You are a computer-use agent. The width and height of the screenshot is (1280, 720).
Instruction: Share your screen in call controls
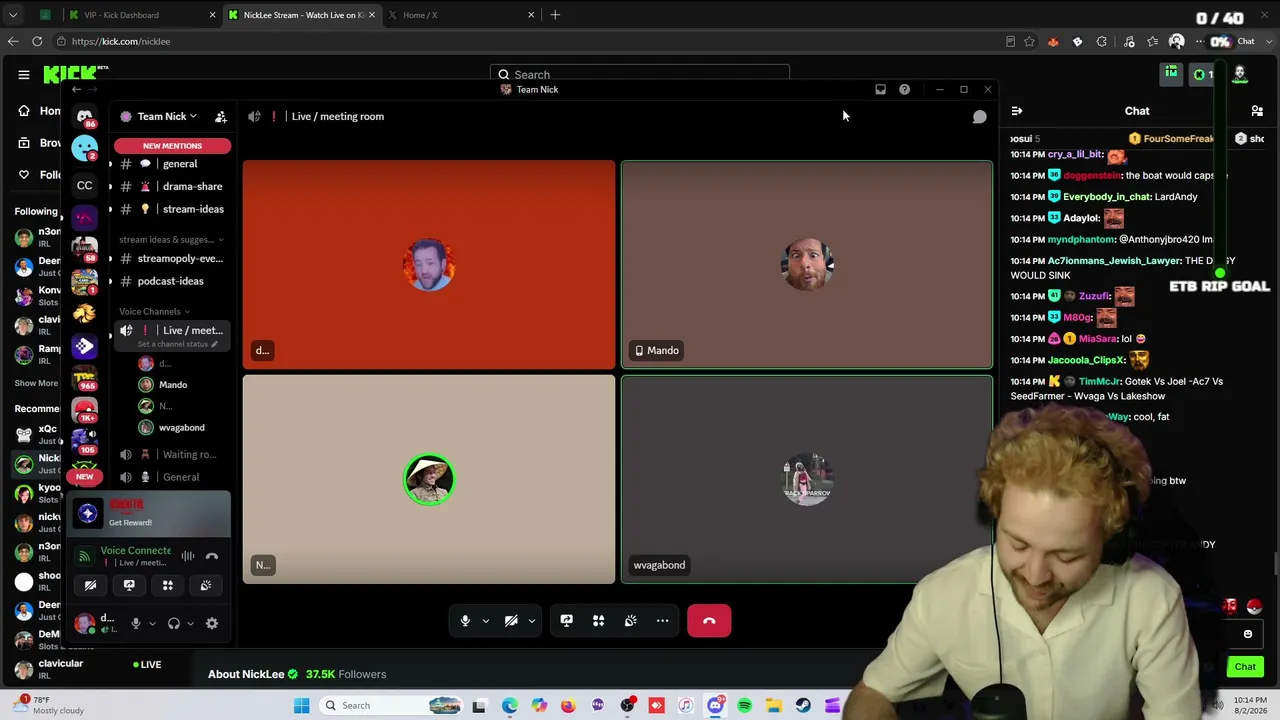point(566,621)
